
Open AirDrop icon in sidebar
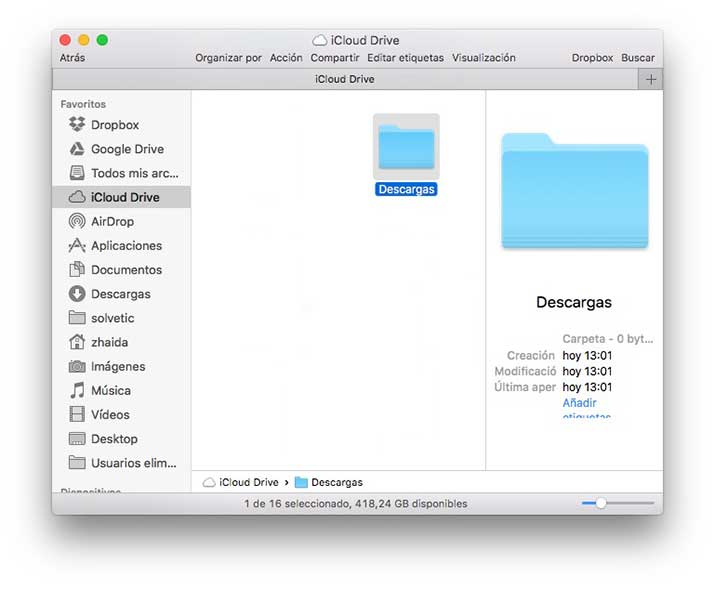coord(77,221)
